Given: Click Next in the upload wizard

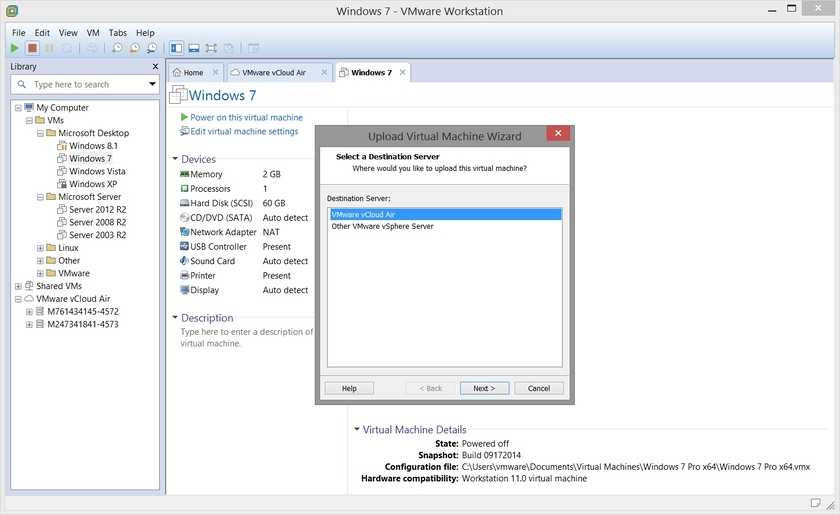Looking at the screenshot, I should [x=484, y=388].
